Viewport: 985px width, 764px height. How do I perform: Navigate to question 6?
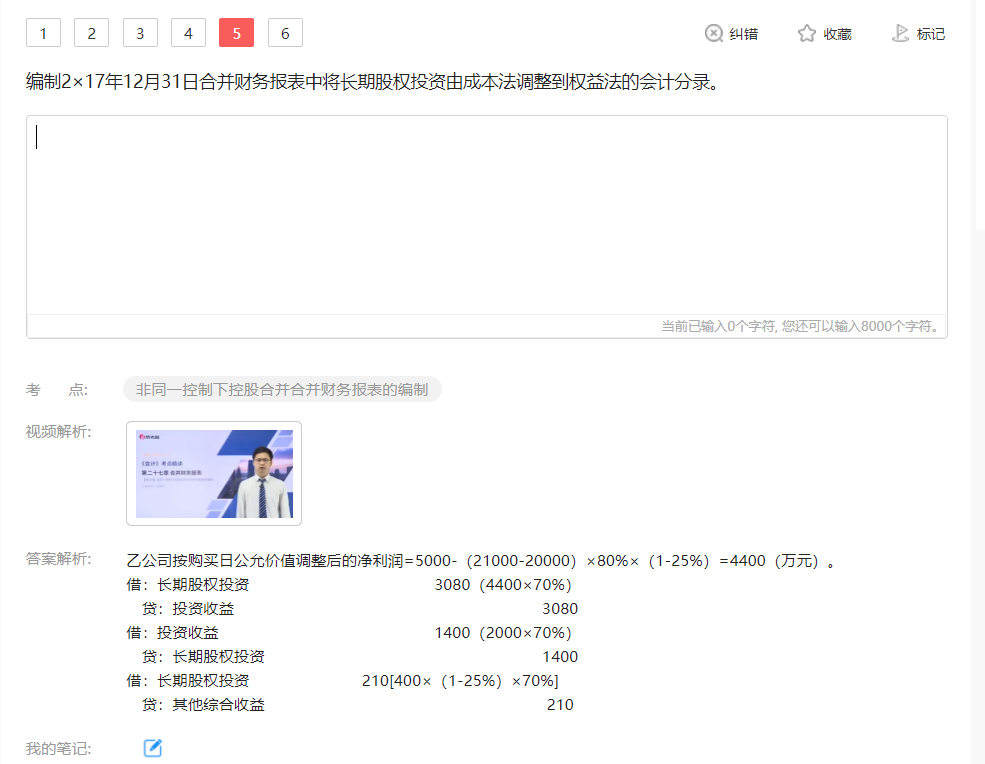[285, 34]
